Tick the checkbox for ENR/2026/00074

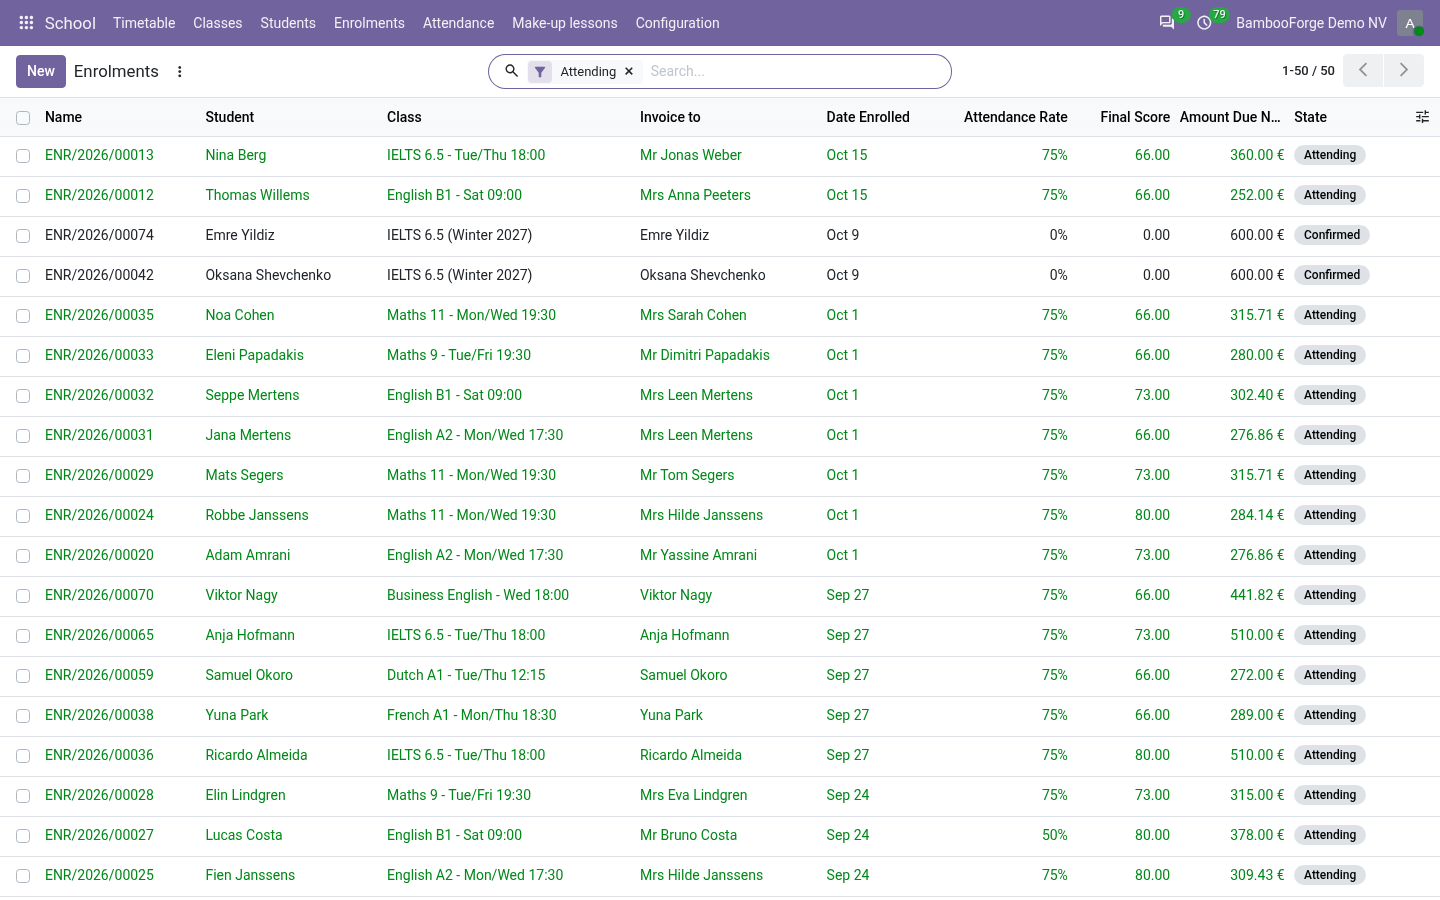coord(23,236)
